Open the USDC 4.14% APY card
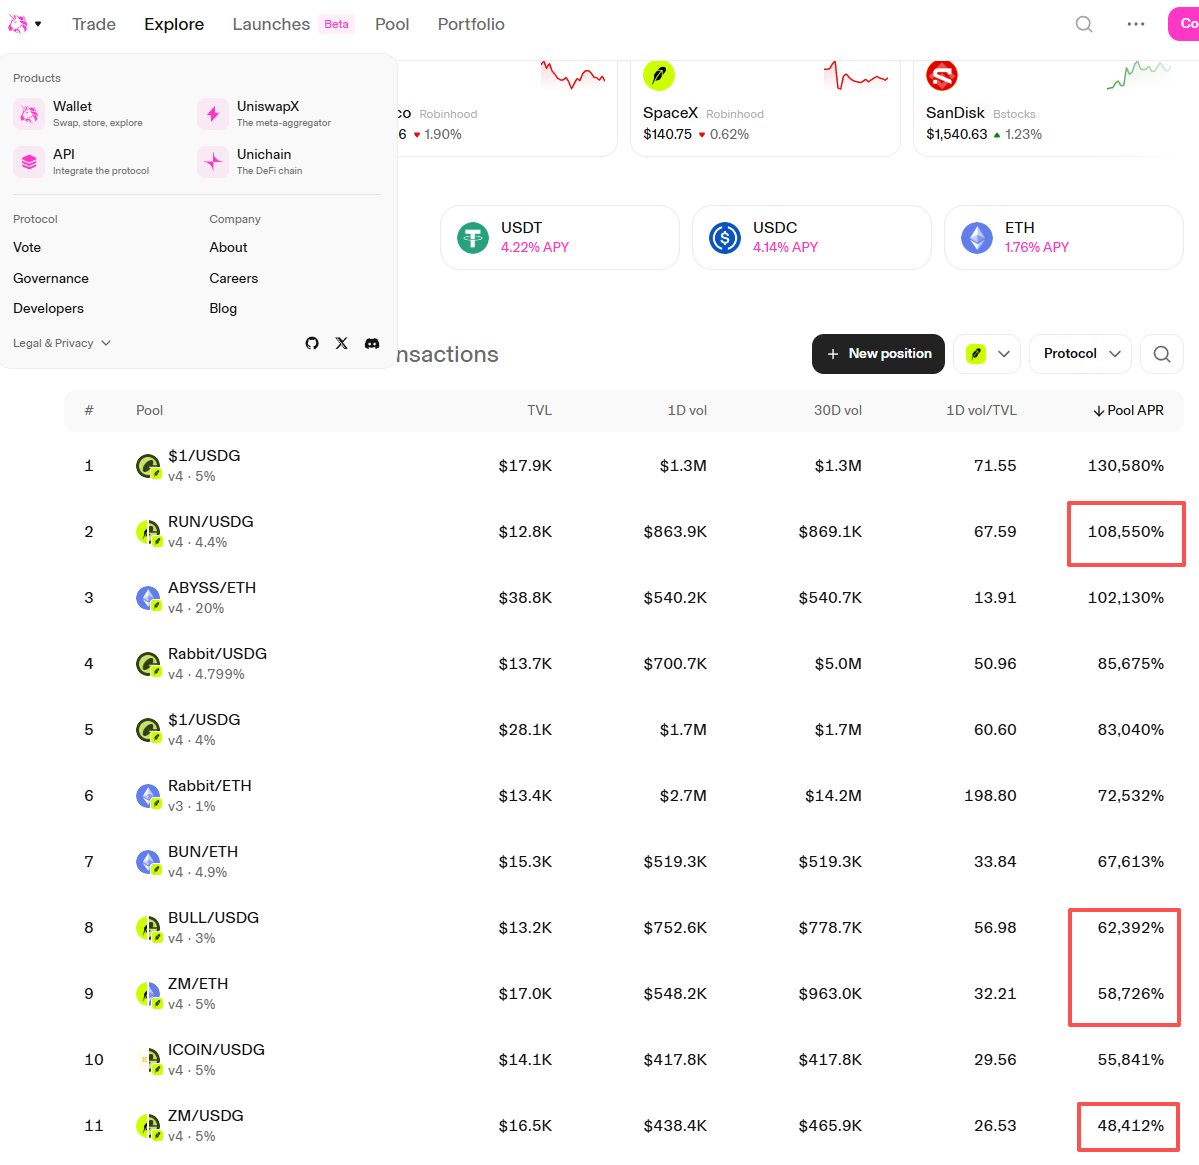 [x=811, y=238]
